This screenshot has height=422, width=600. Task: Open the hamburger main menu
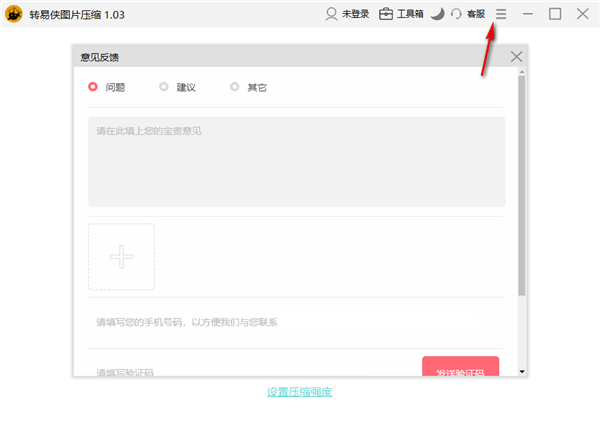[501, 14]
